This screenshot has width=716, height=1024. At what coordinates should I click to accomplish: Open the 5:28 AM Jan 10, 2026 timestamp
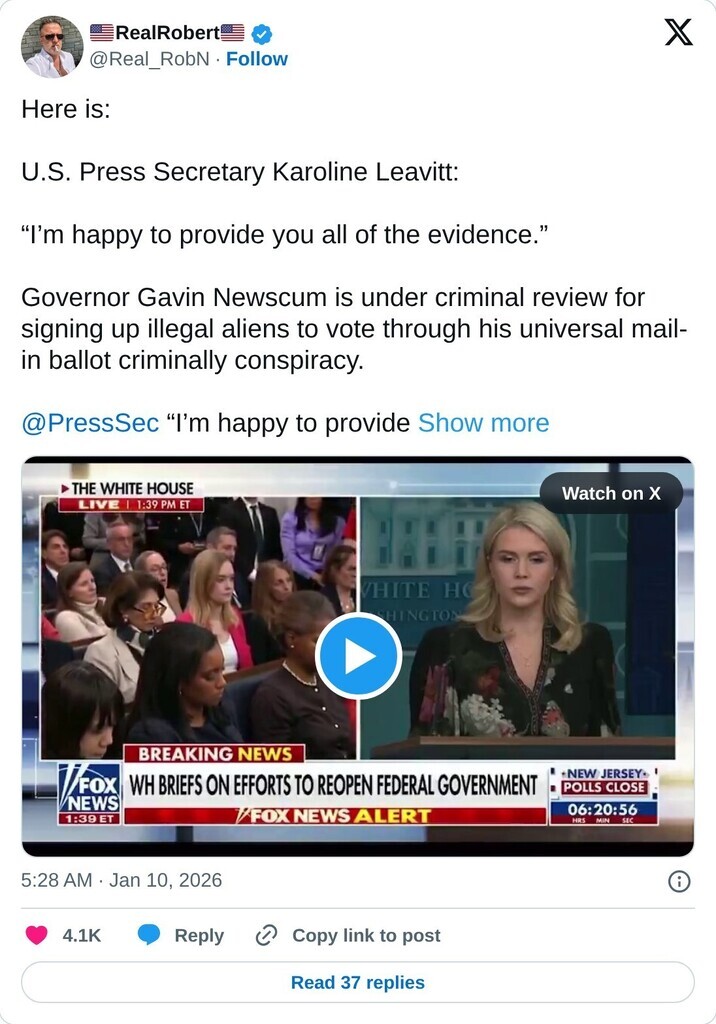122,880
